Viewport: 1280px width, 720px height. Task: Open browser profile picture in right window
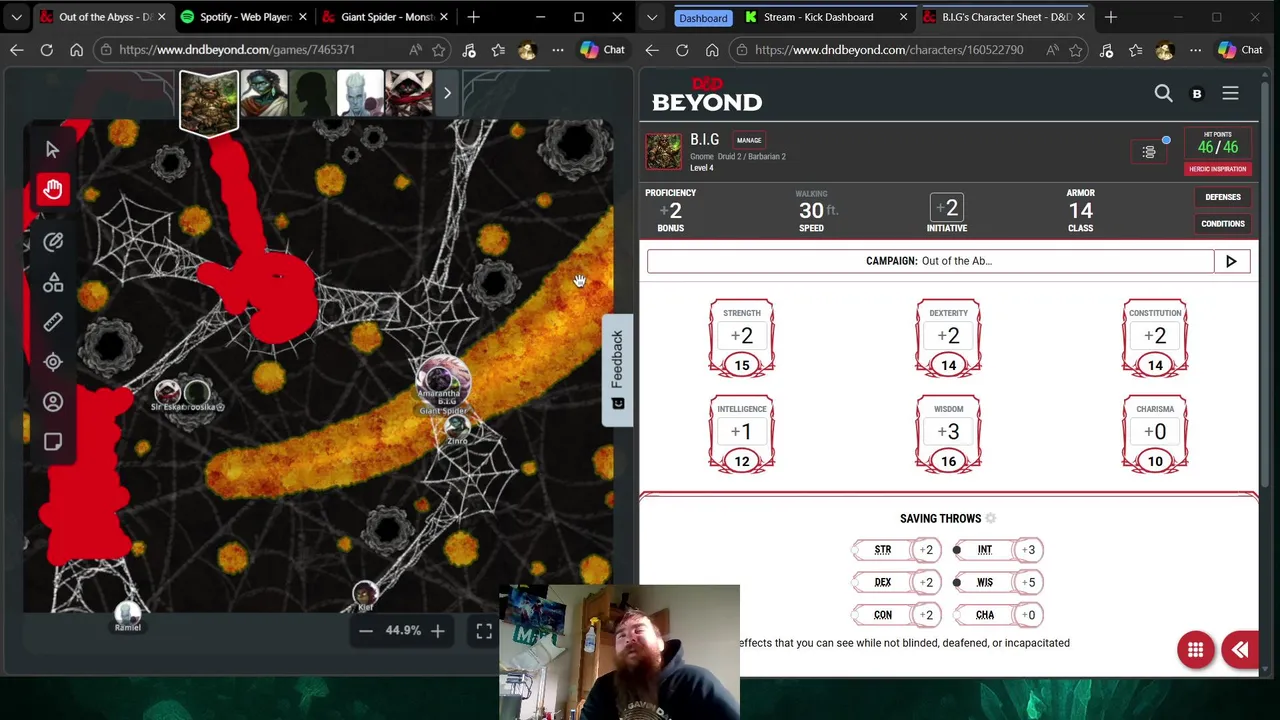(1164, 50)
